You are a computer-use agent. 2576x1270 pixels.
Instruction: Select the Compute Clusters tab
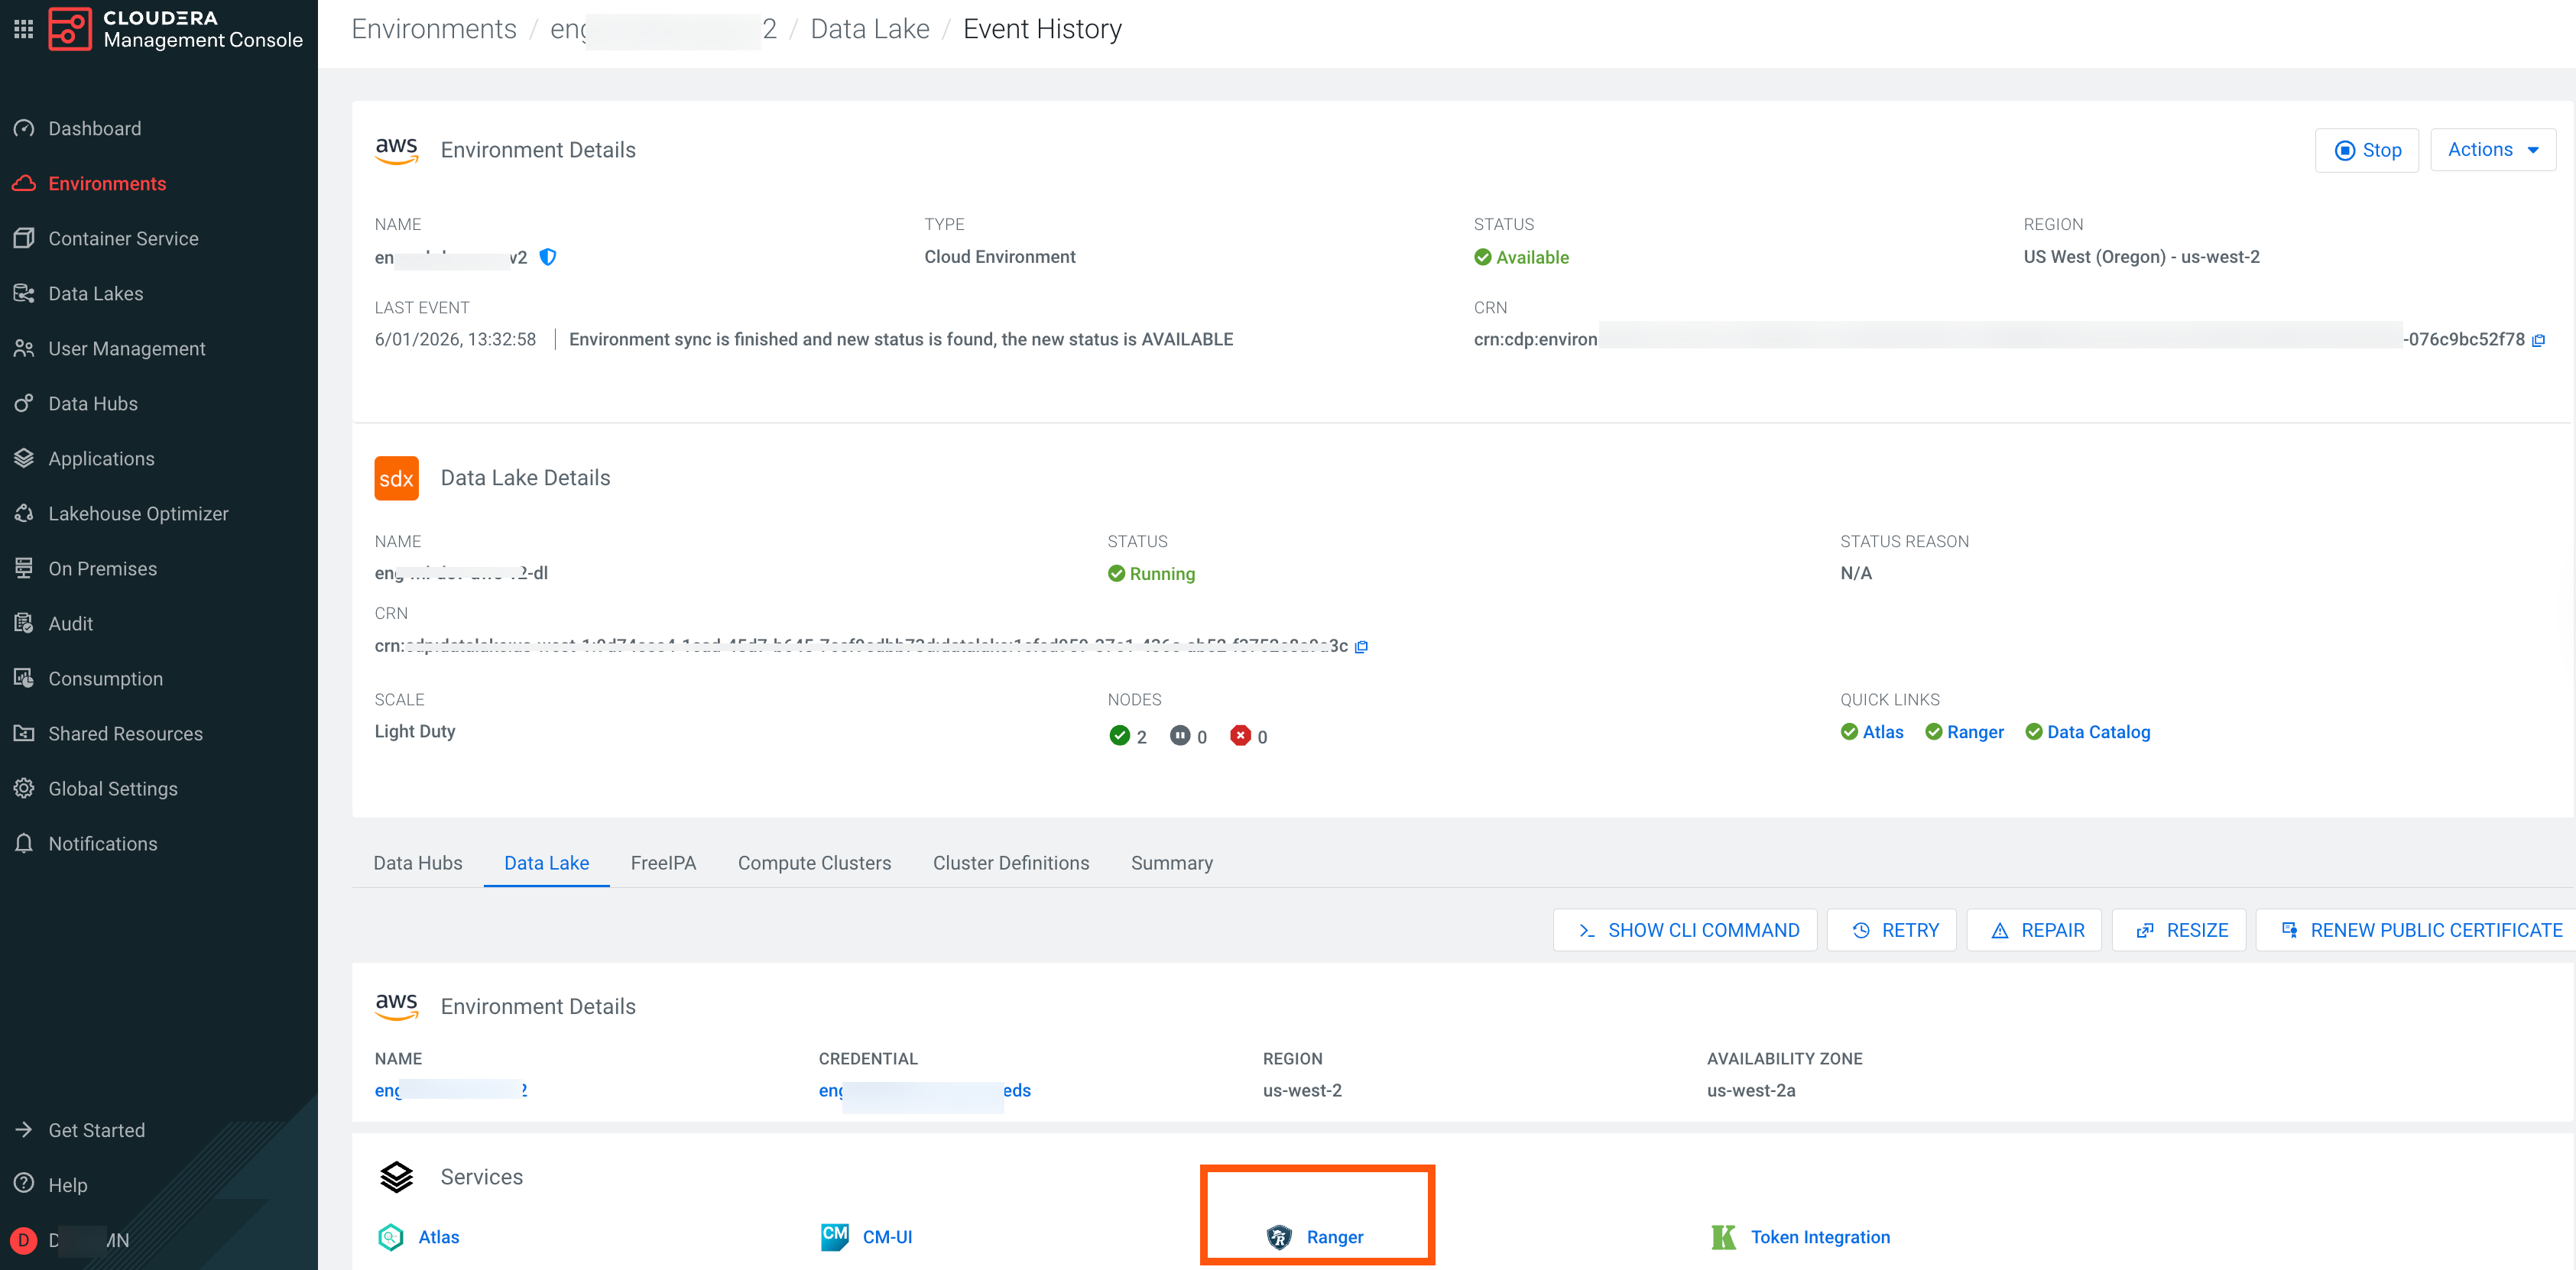click(x=814, y=862)
